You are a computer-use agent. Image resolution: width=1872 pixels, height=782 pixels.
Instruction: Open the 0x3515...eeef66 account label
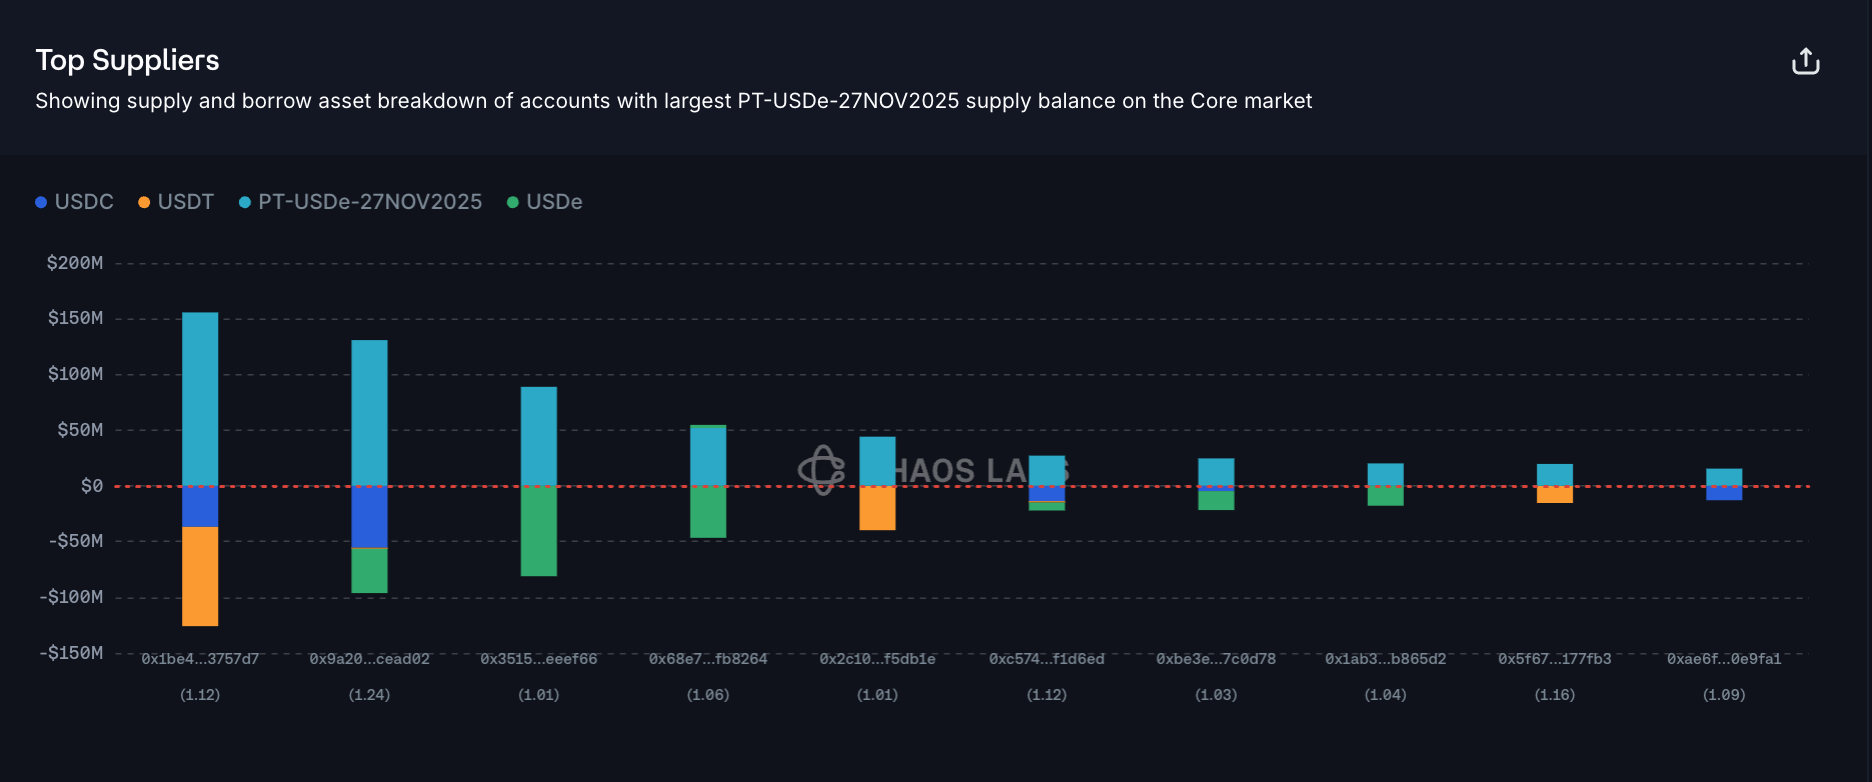pyautogui.click(x=538, y=659)
